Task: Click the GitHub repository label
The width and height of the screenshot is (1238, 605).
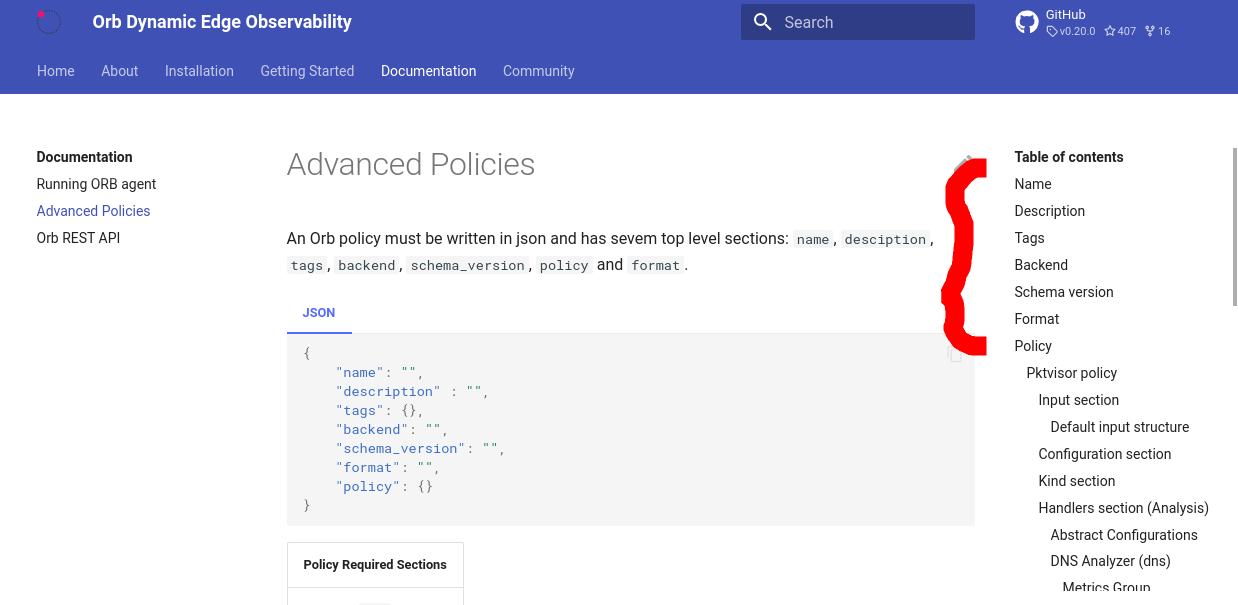Action: tap(1066, 15)
